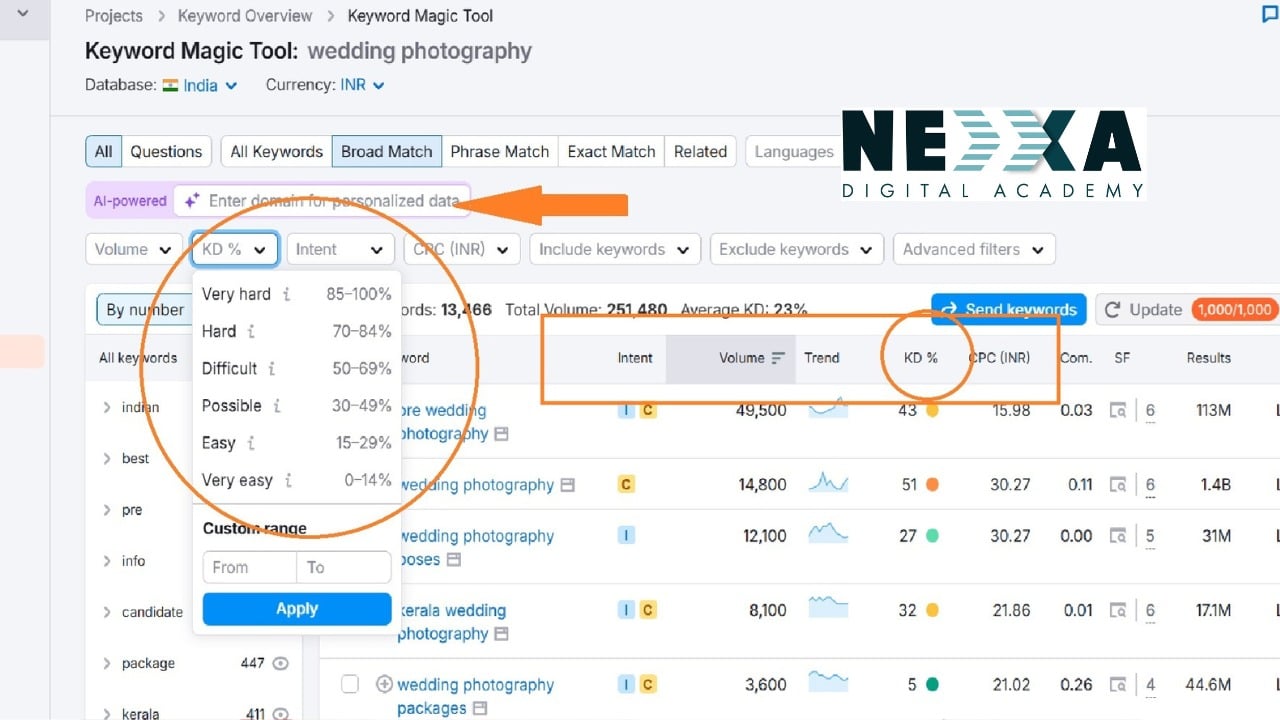Click Informational intent badge in poses row
Viewport: 1280px width, 720px height.
pos(626,536)
